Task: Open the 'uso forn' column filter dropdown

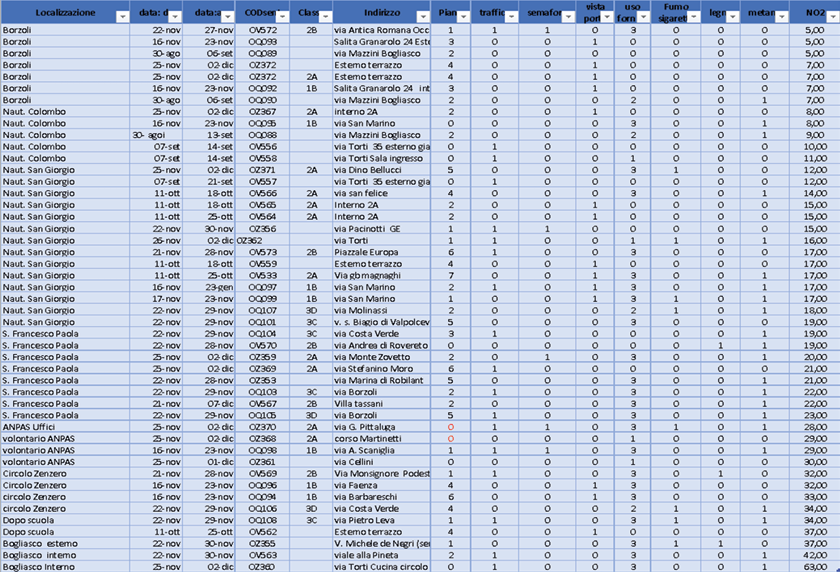Action: 643,17
